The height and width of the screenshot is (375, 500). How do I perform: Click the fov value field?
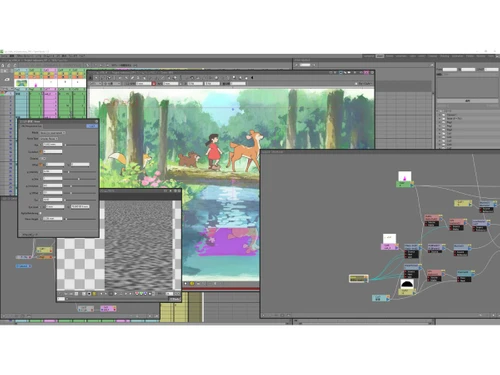click(53, 200)
